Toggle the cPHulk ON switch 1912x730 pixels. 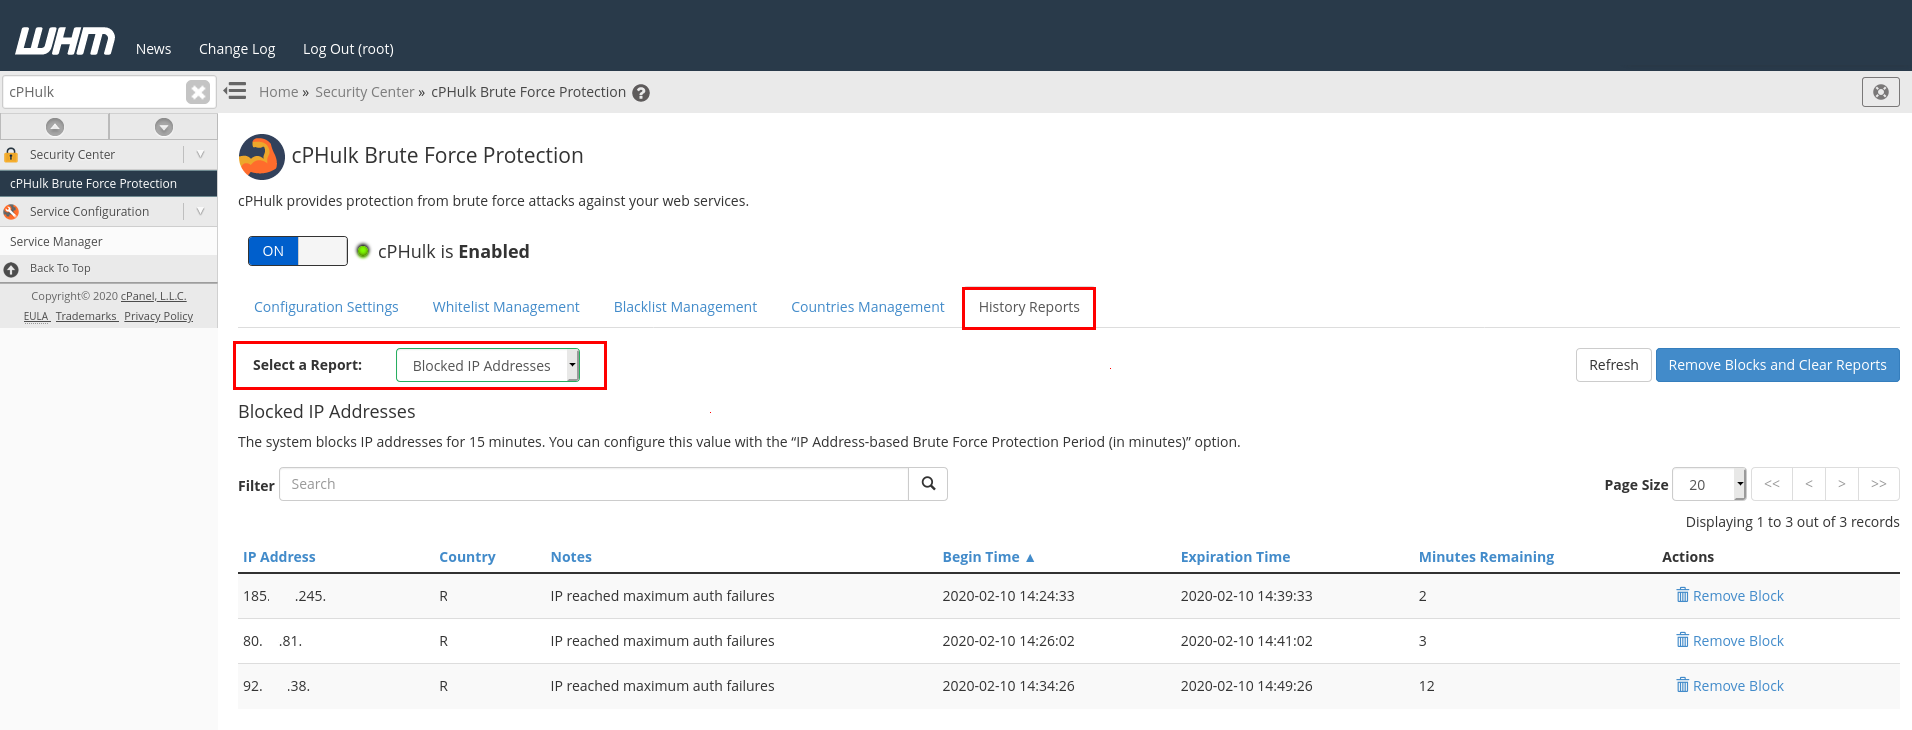click(x=298, y=251)
